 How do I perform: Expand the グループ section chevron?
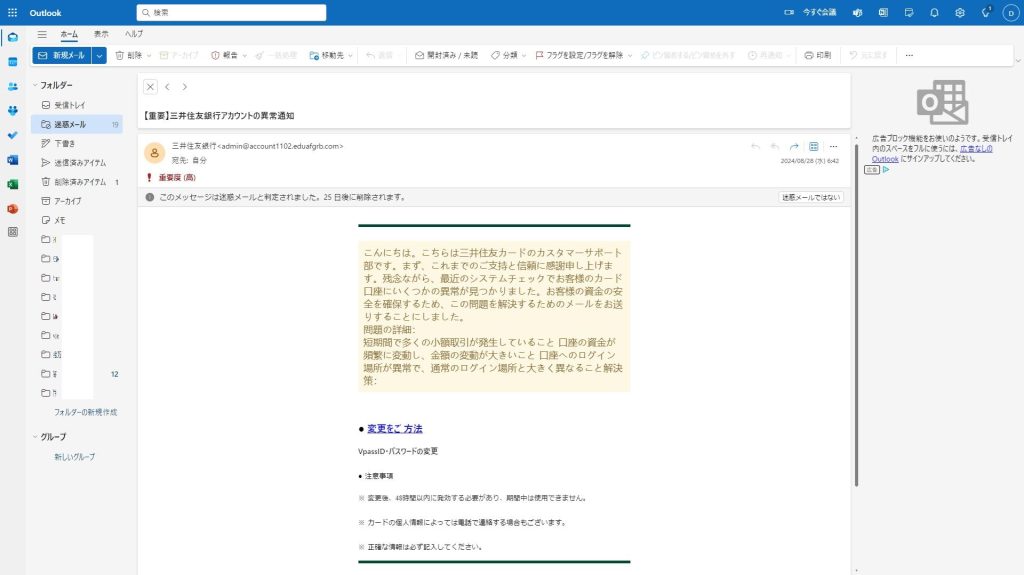click(36, 437)
